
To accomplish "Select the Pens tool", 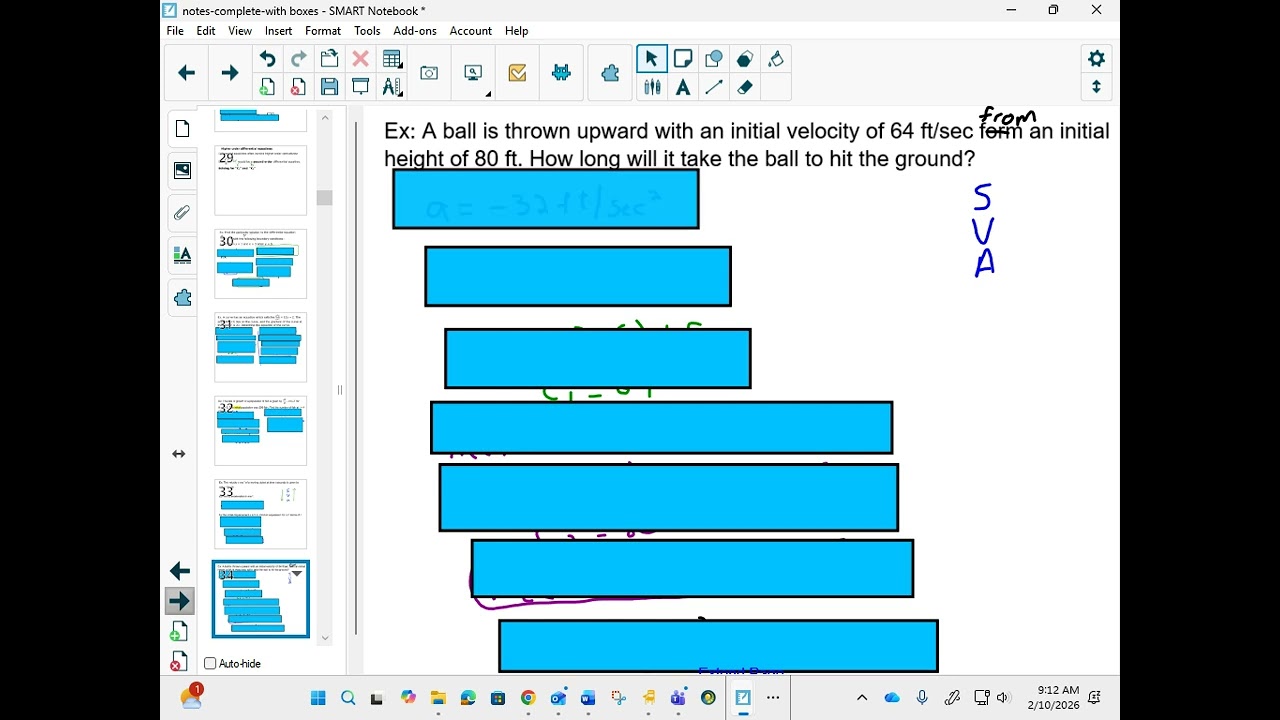I will pyautogui.click(x=652, y=87).
